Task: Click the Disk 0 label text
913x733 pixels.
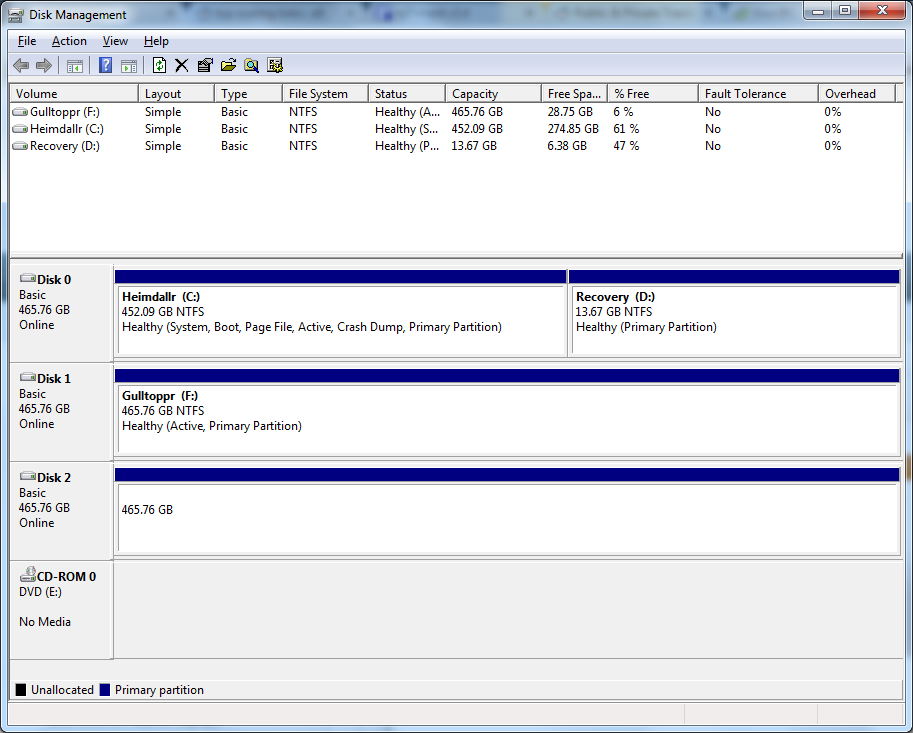Action: (54, 279)
